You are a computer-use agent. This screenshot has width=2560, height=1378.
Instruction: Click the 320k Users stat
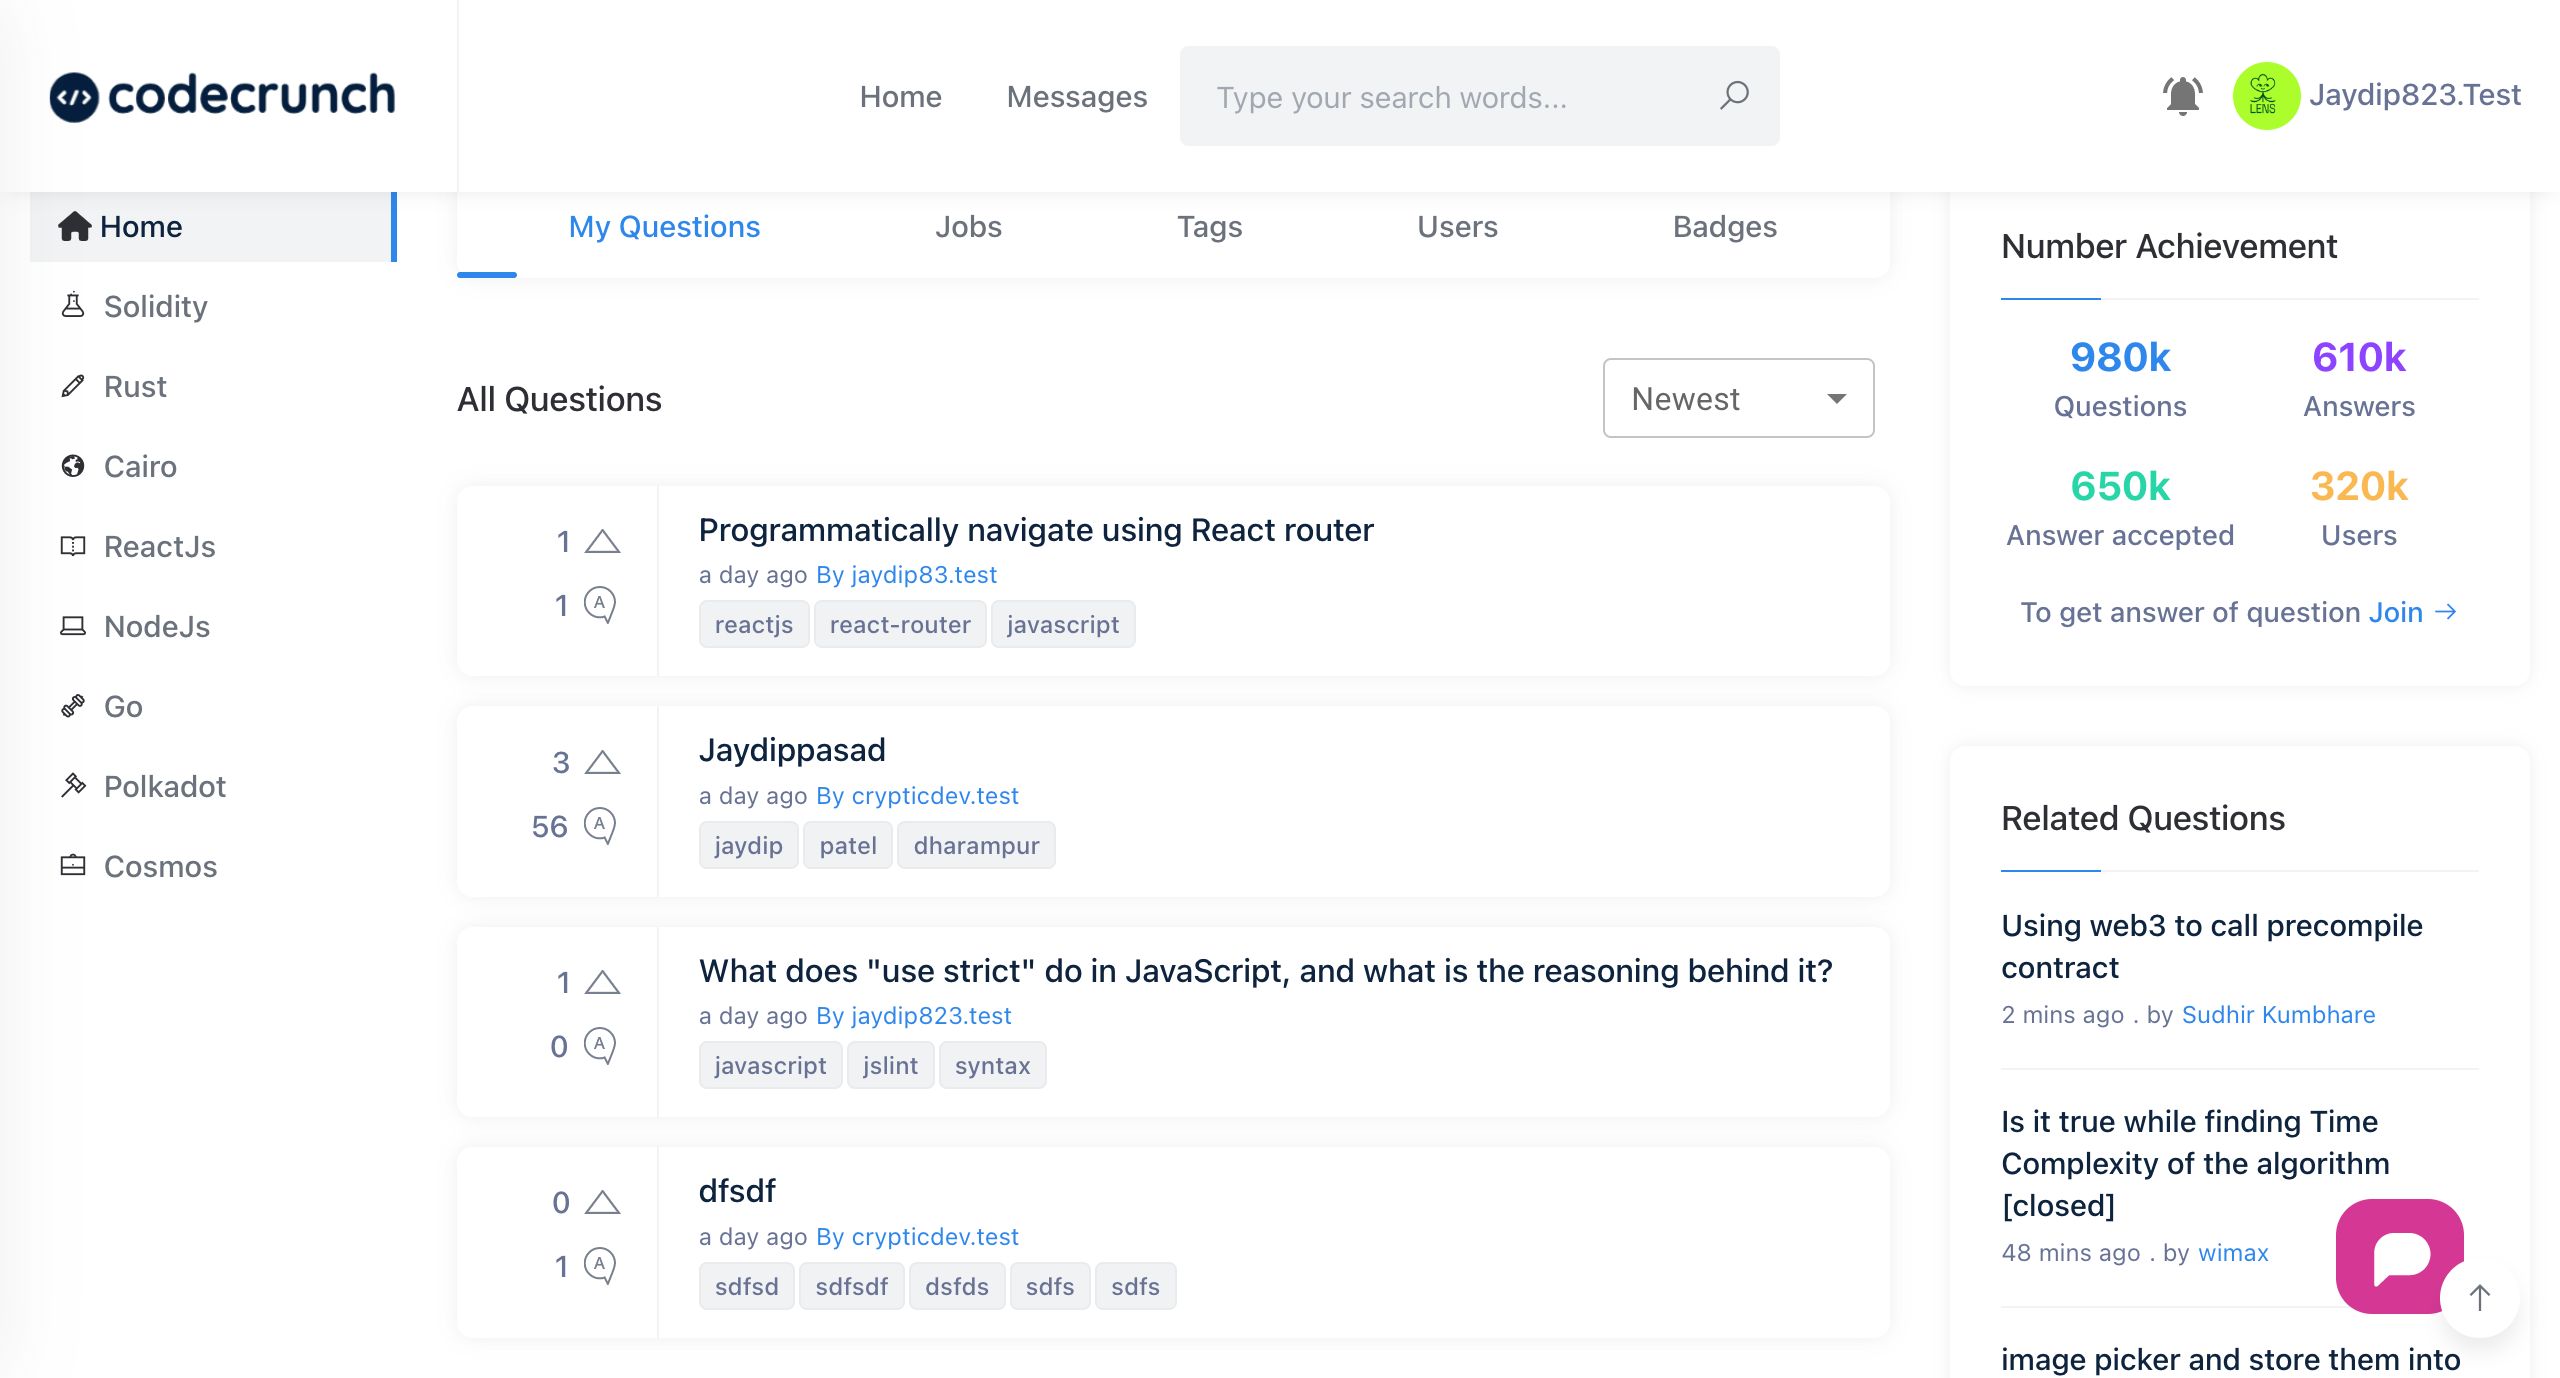point(2359,508)
